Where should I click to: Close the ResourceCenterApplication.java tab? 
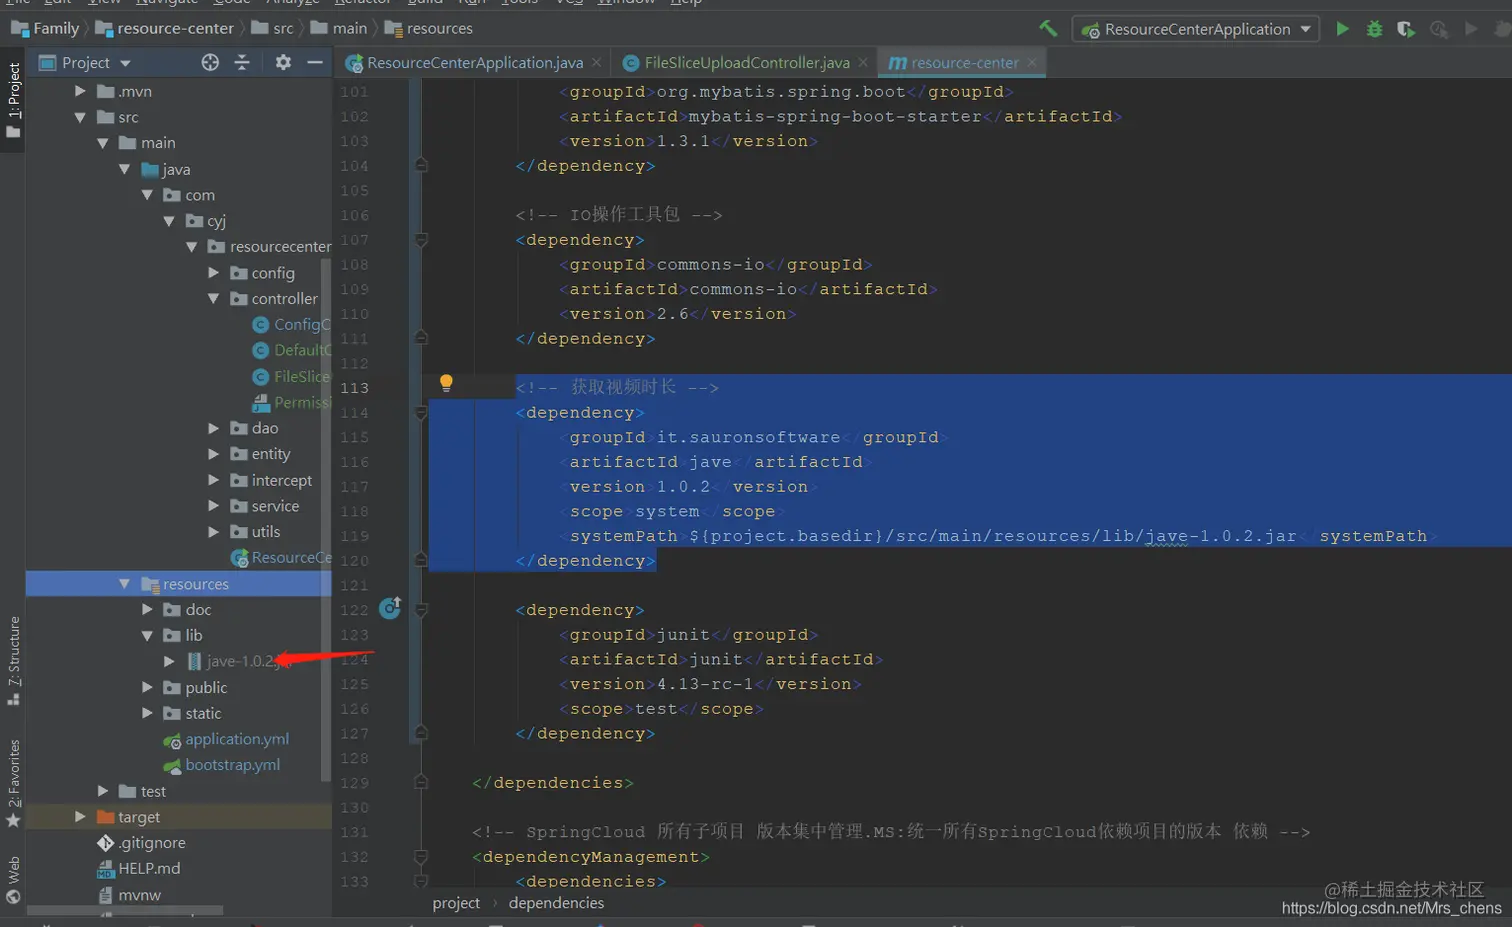(x=597, y=62)
